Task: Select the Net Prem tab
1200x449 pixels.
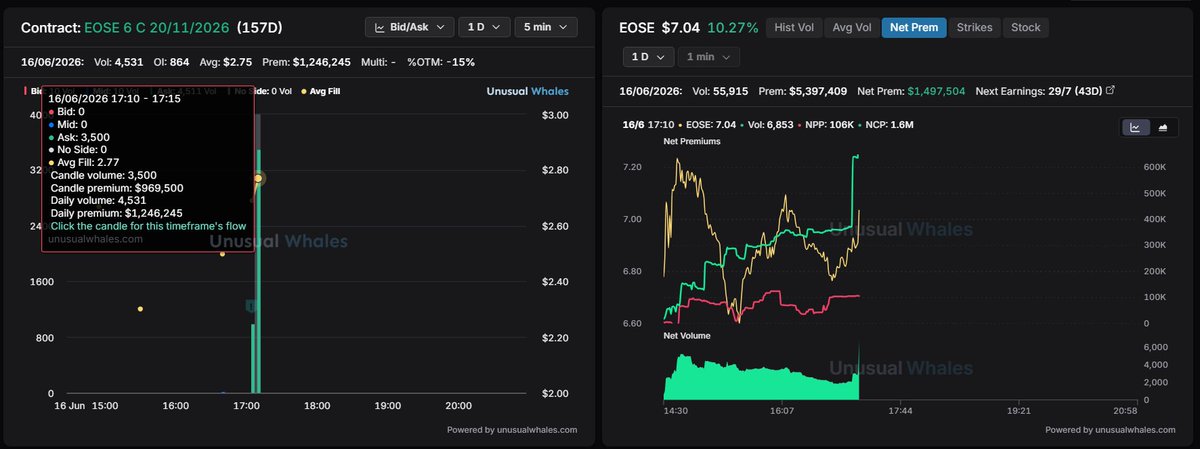Action: pyautogui.click(x=914, y=27)
